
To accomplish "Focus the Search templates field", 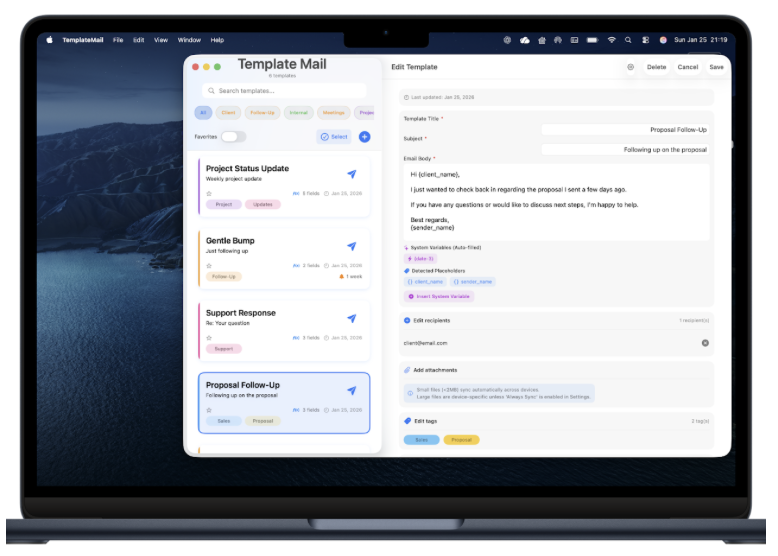I will pos(284,91).
